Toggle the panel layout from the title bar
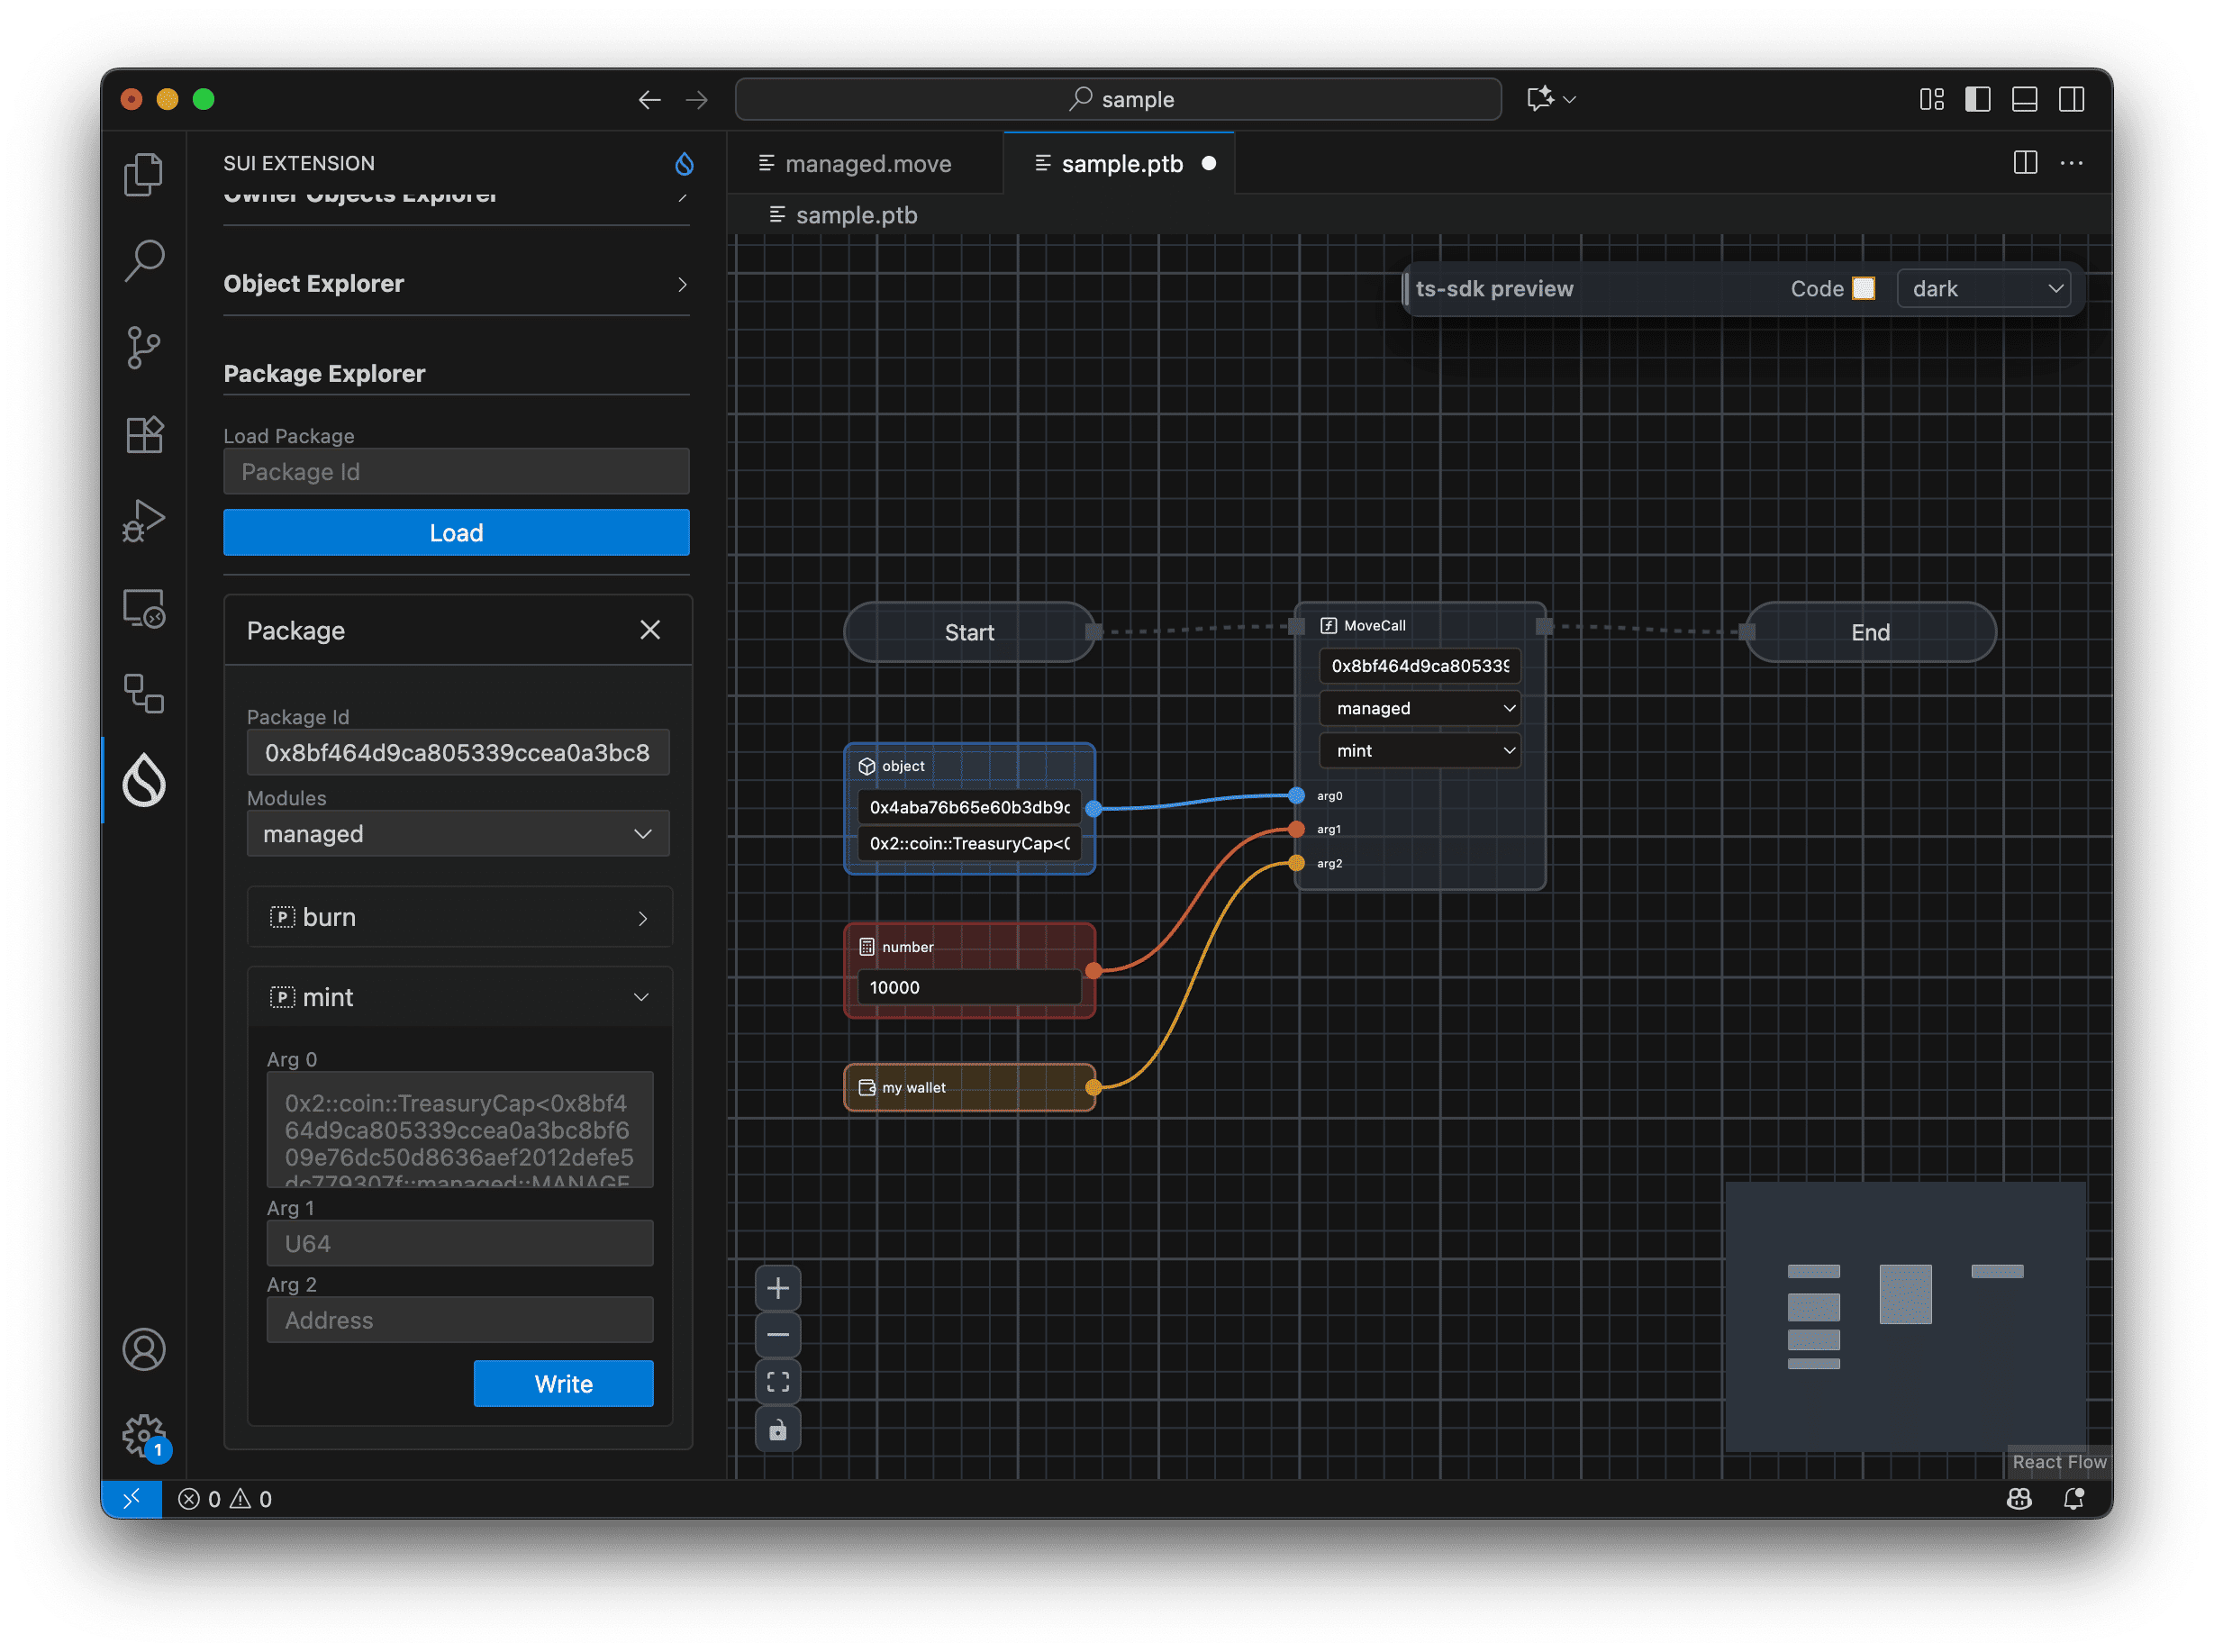 coord(2024,99)
